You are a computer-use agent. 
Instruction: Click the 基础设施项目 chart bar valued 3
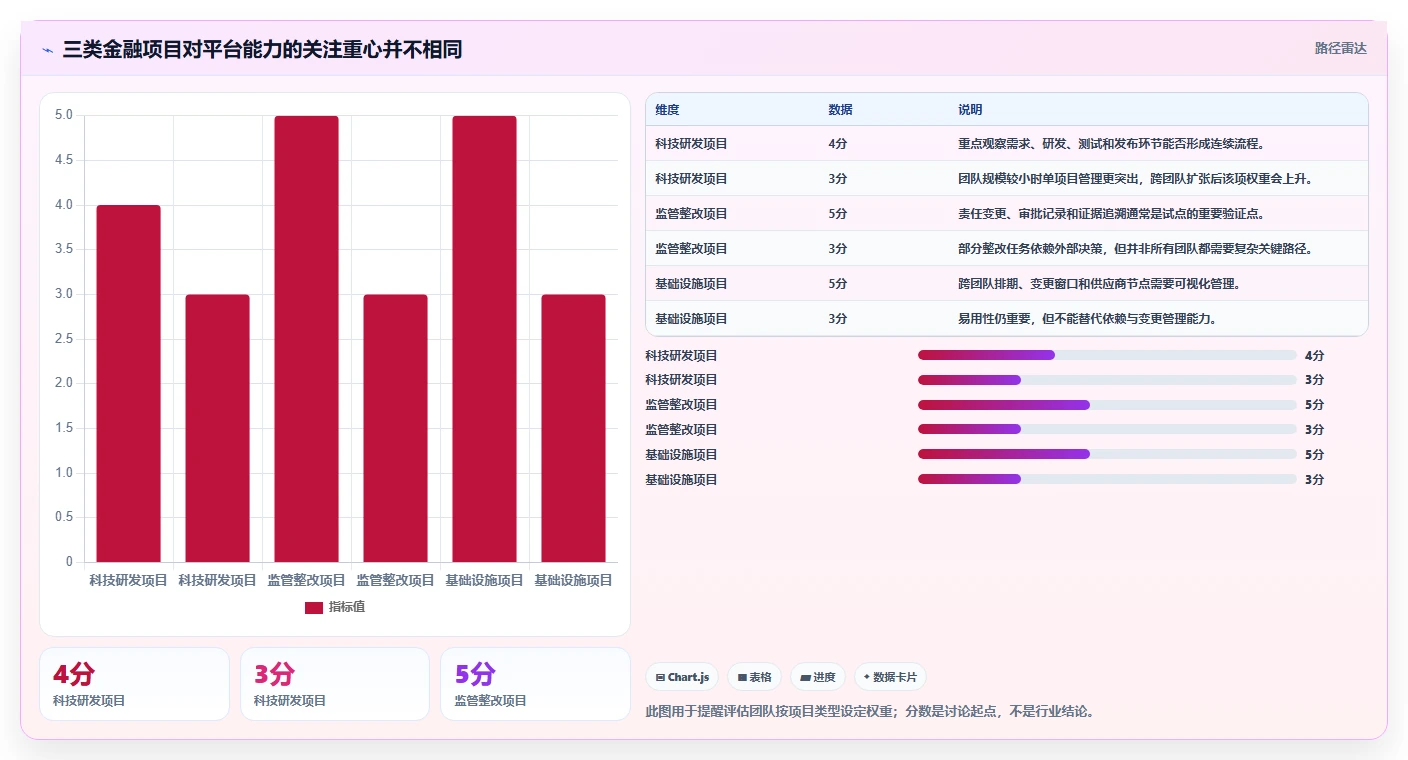574,428
